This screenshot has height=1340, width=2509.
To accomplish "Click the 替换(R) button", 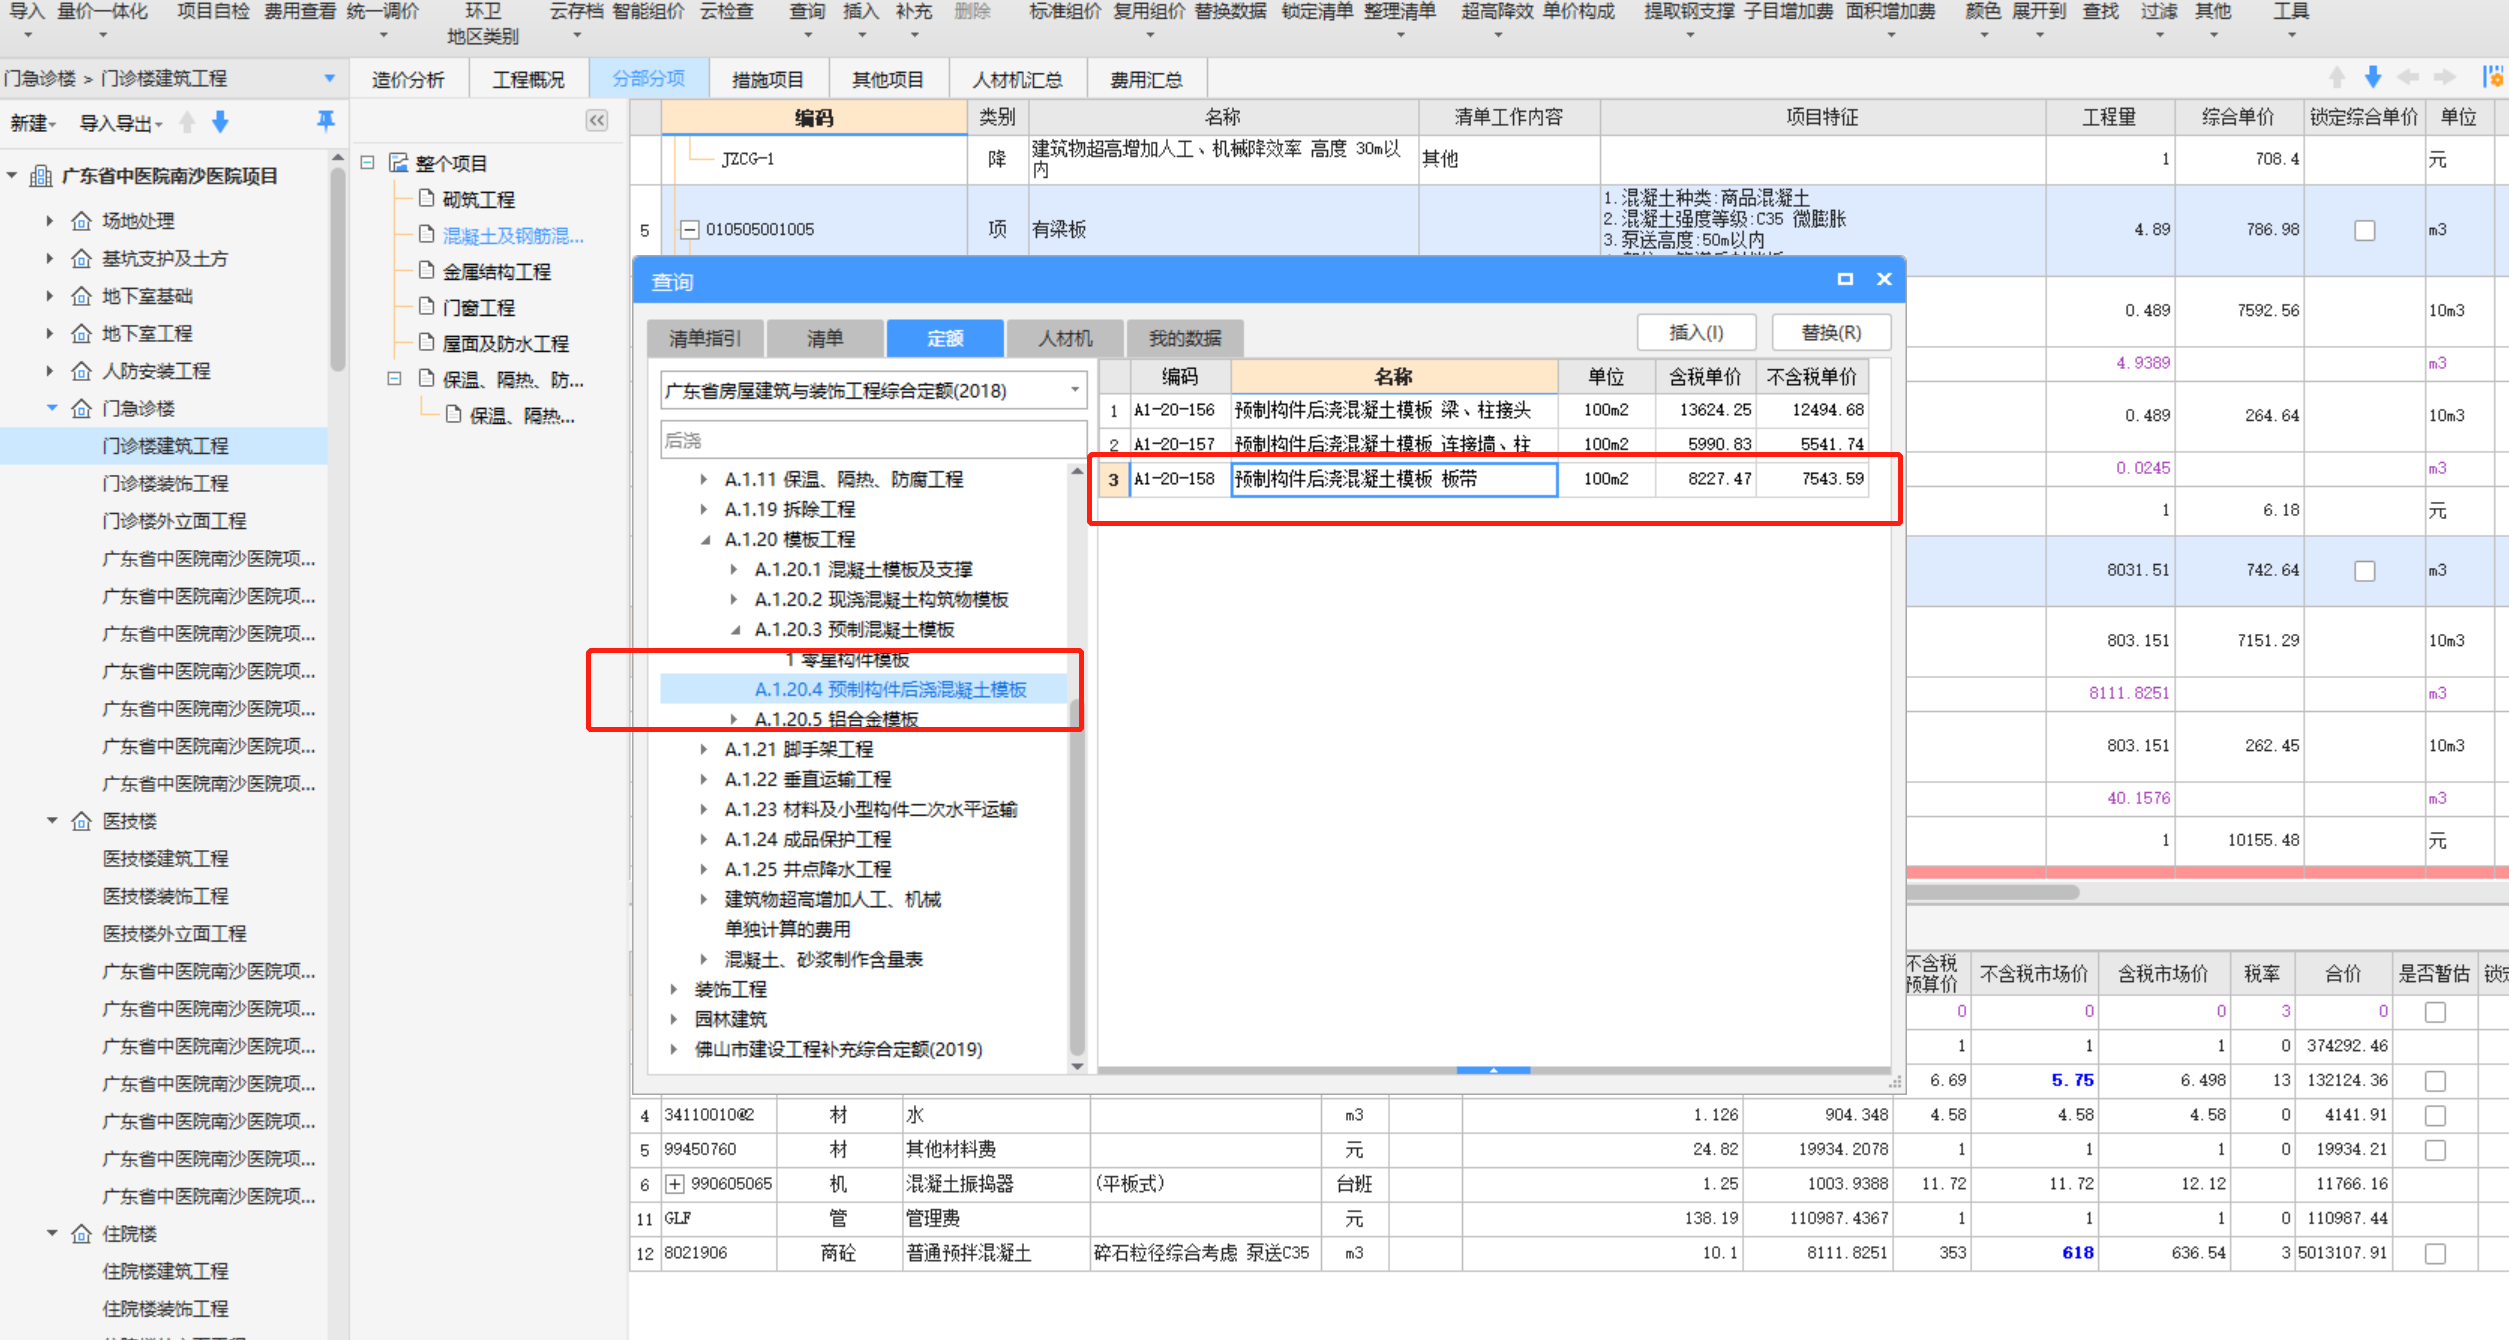I will tap(1831, 332).
